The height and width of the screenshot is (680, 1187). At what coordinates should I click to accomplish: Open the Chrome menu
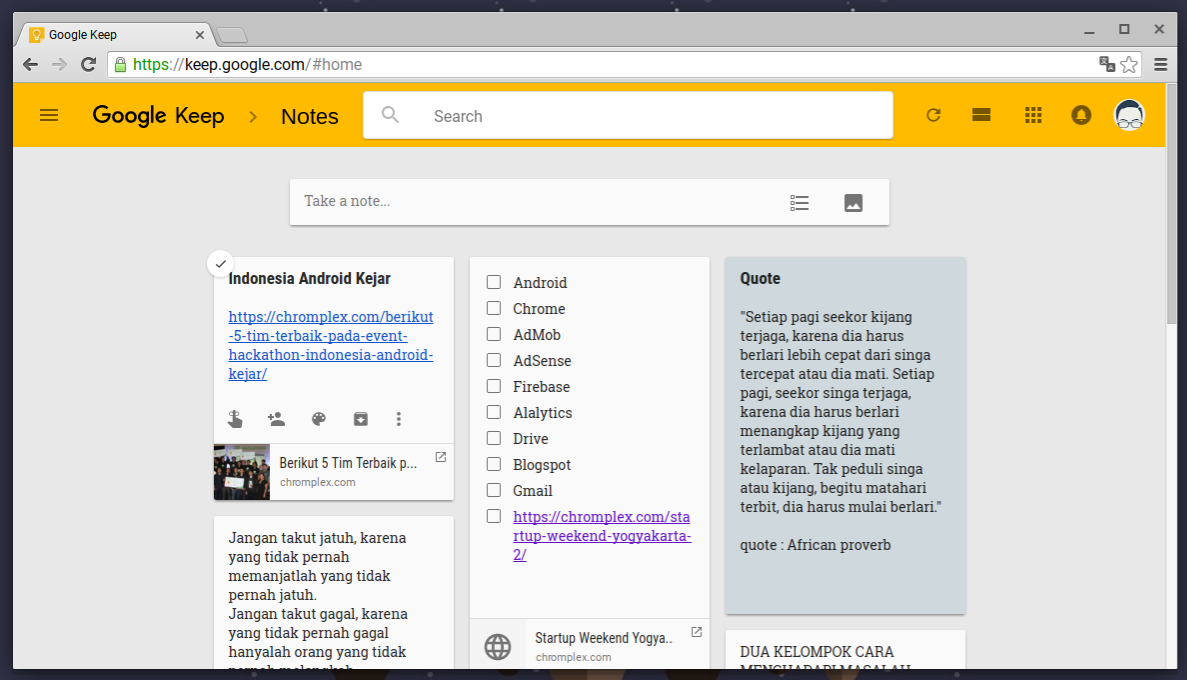click(1161, 64)
